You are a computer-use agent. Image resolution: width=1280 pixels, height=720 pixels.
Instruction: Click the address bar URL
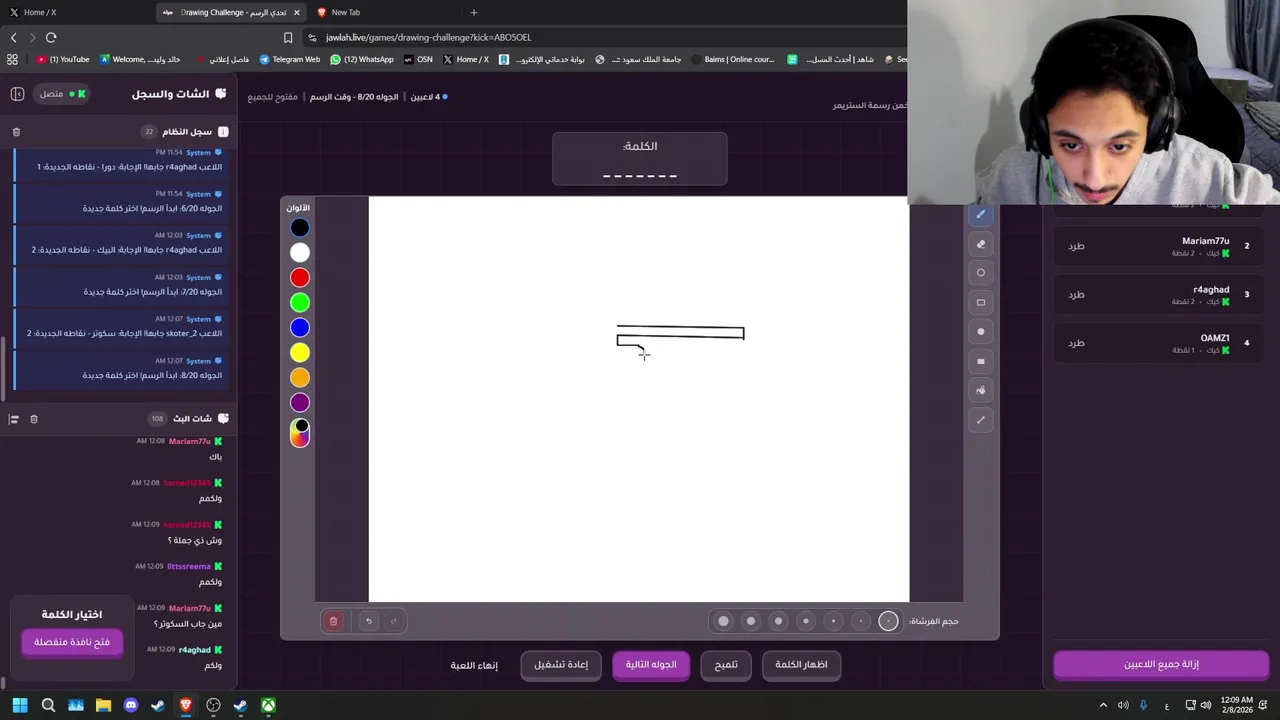(x=428, y=37)
